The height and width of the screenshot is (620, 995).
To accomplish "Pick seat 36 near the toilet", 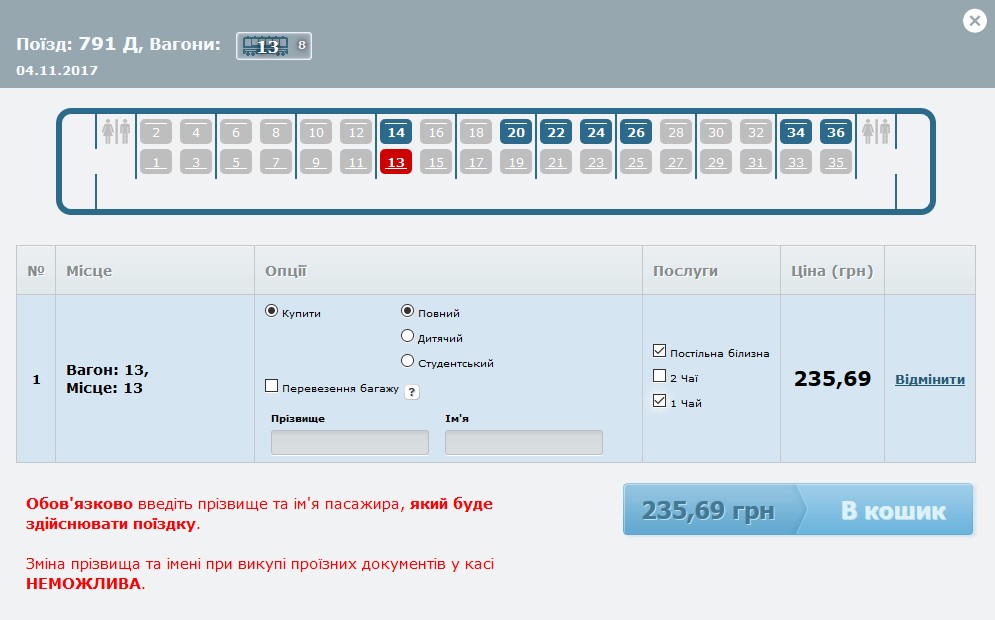I will tap(836, 132).
